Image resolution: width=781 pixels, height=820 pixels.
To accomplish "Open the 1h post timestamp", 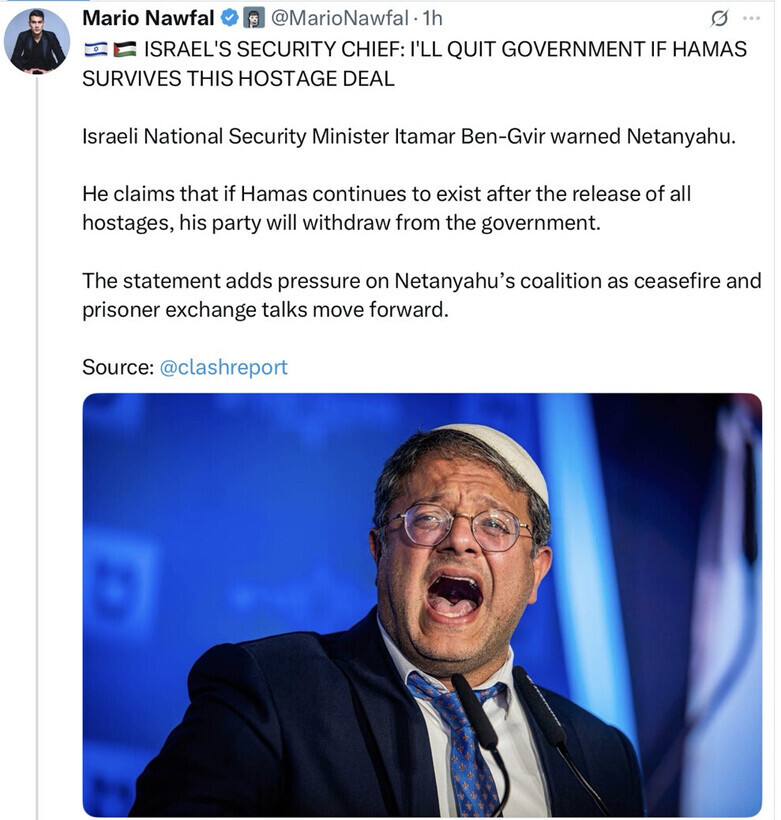I will pos(432,19).
